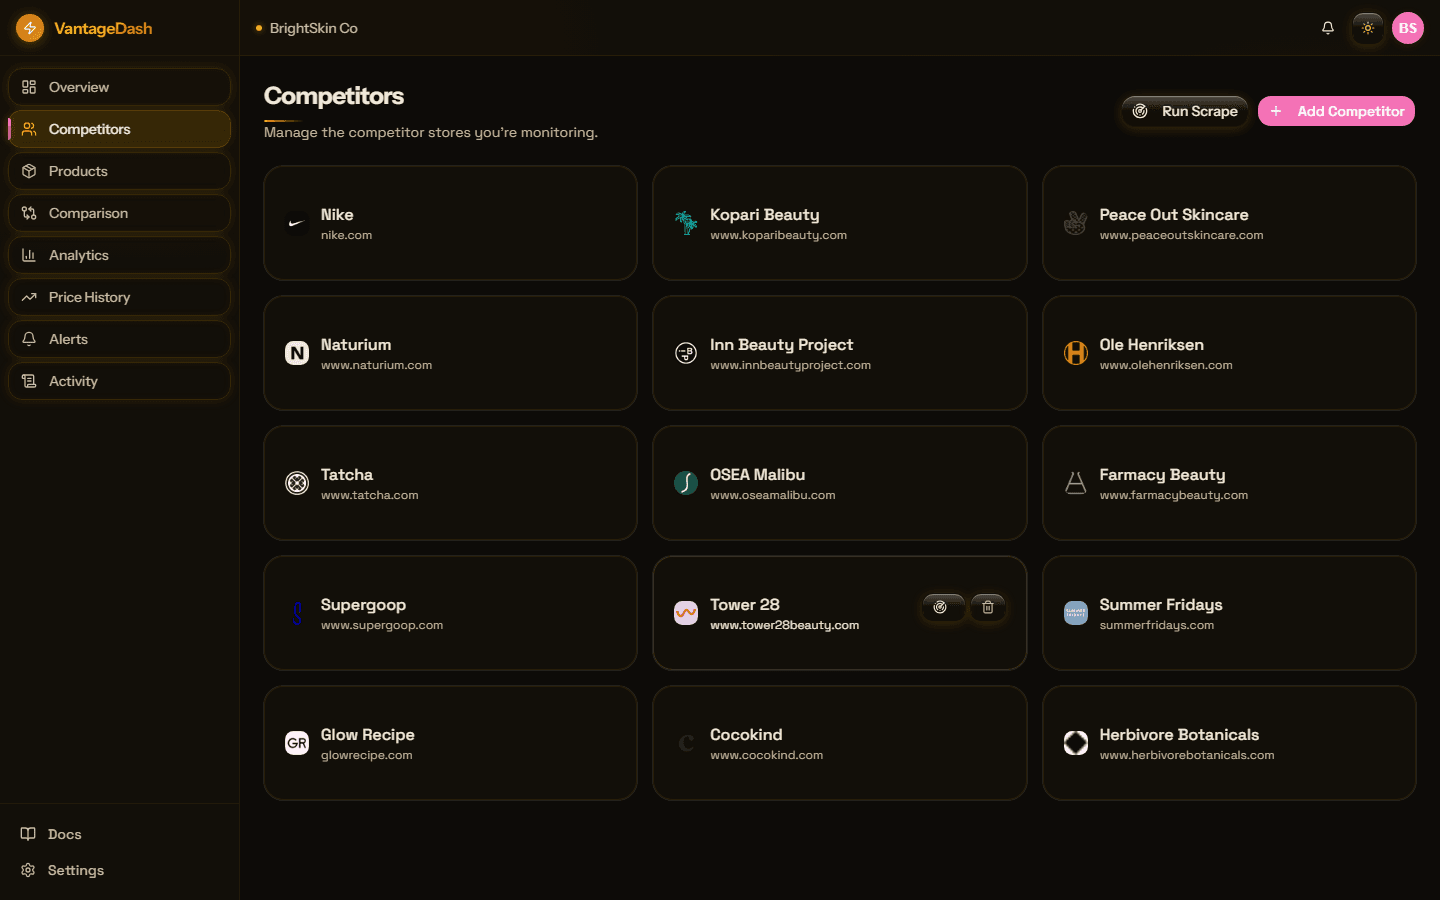Click the Activity list icon in sidebar
This screenshot has height=900, width=1440.
tap(30, 380)
